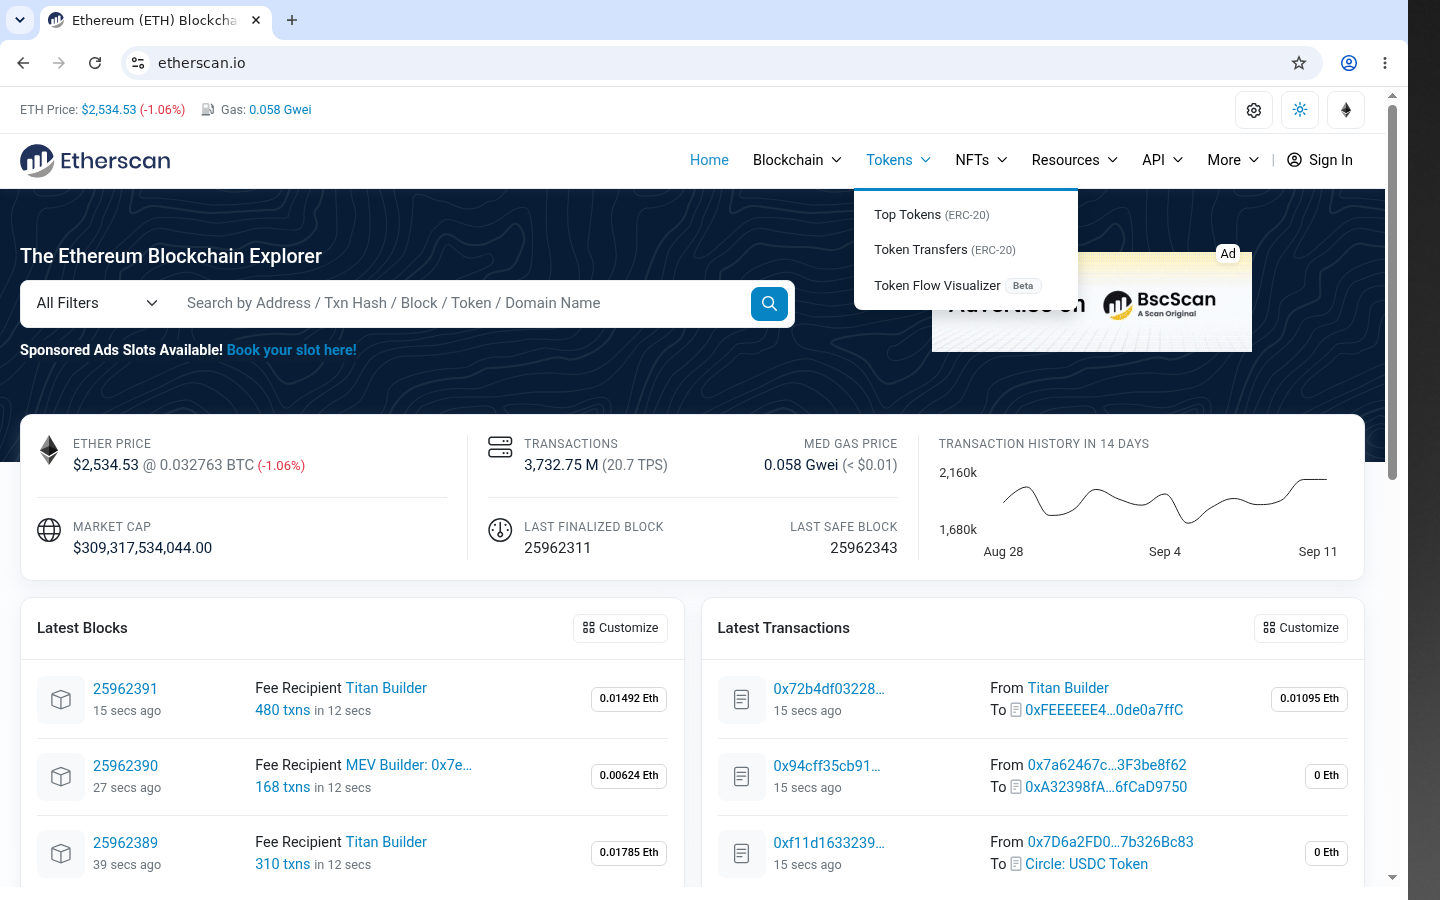Bookmark this page with the star icon

tap(1299, 63)
